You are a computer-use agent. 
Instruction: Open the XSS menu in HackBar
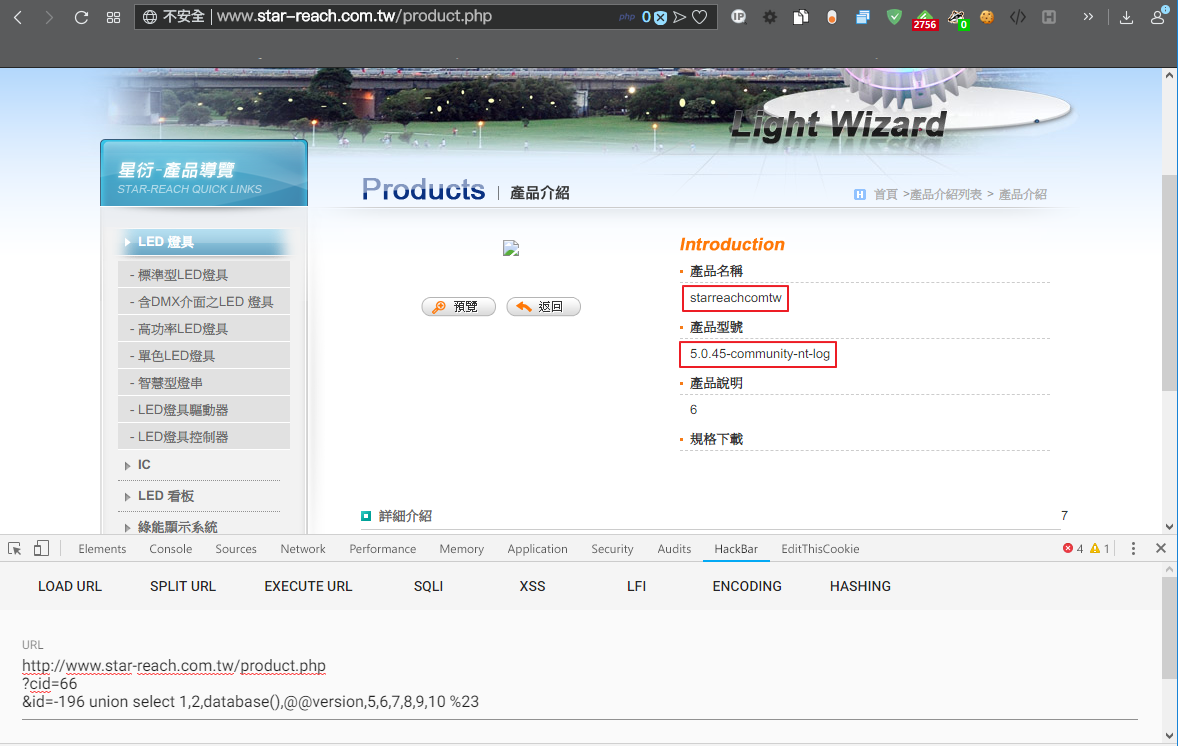click(x=533, y=586)
